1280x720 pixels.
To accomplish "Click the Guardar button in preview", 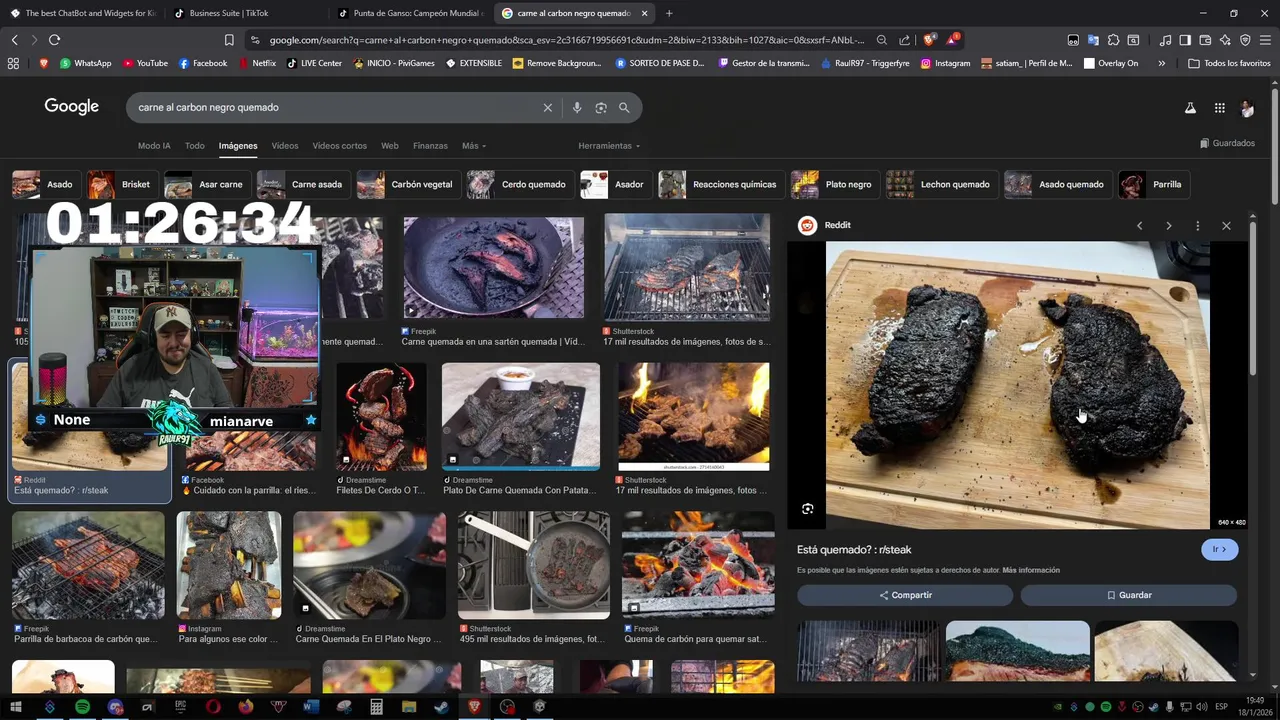I will point(1129,595).
